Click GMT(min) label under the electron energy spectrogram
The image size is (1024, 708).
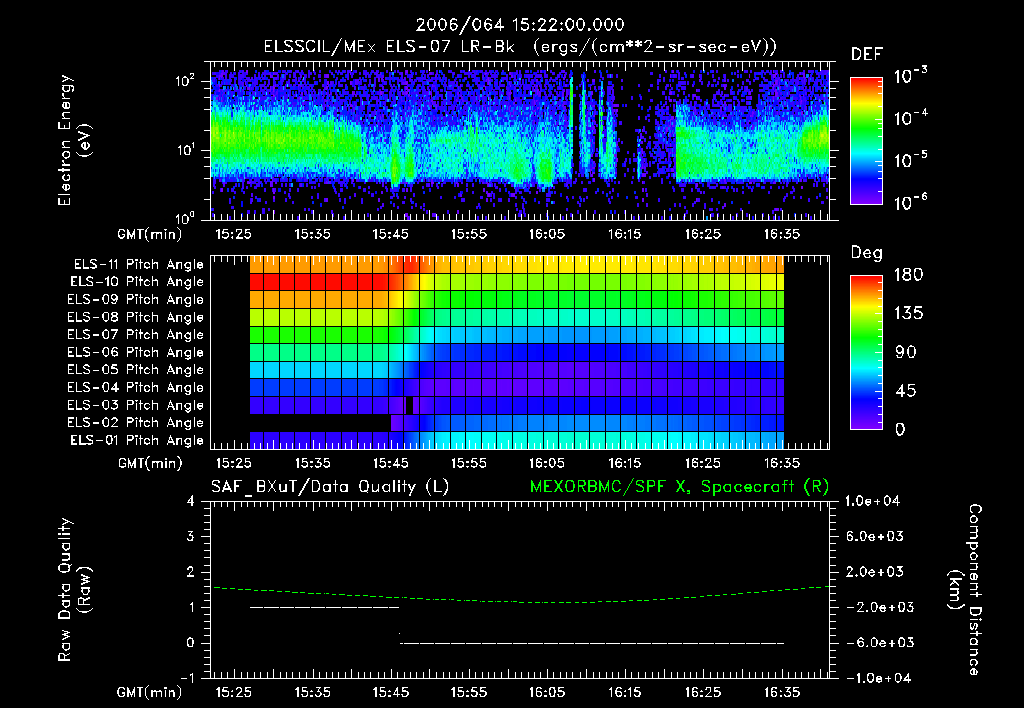tap(150, 234)
